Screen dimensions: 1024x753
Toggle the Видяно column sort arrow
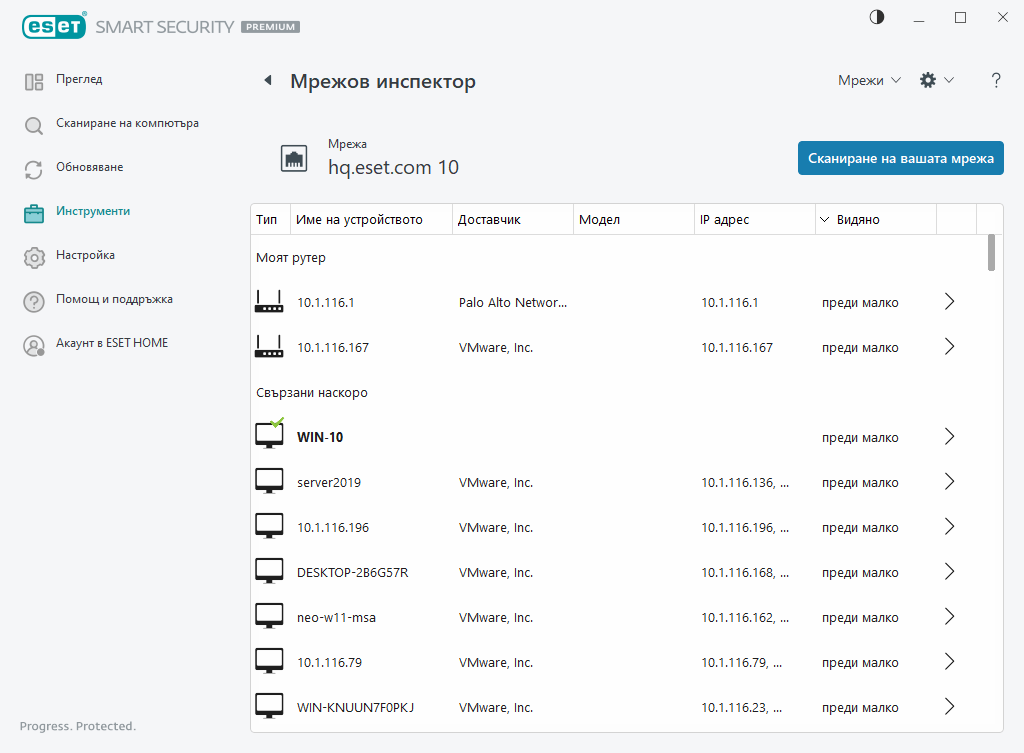pyautogui.click(x=824, y=219)
